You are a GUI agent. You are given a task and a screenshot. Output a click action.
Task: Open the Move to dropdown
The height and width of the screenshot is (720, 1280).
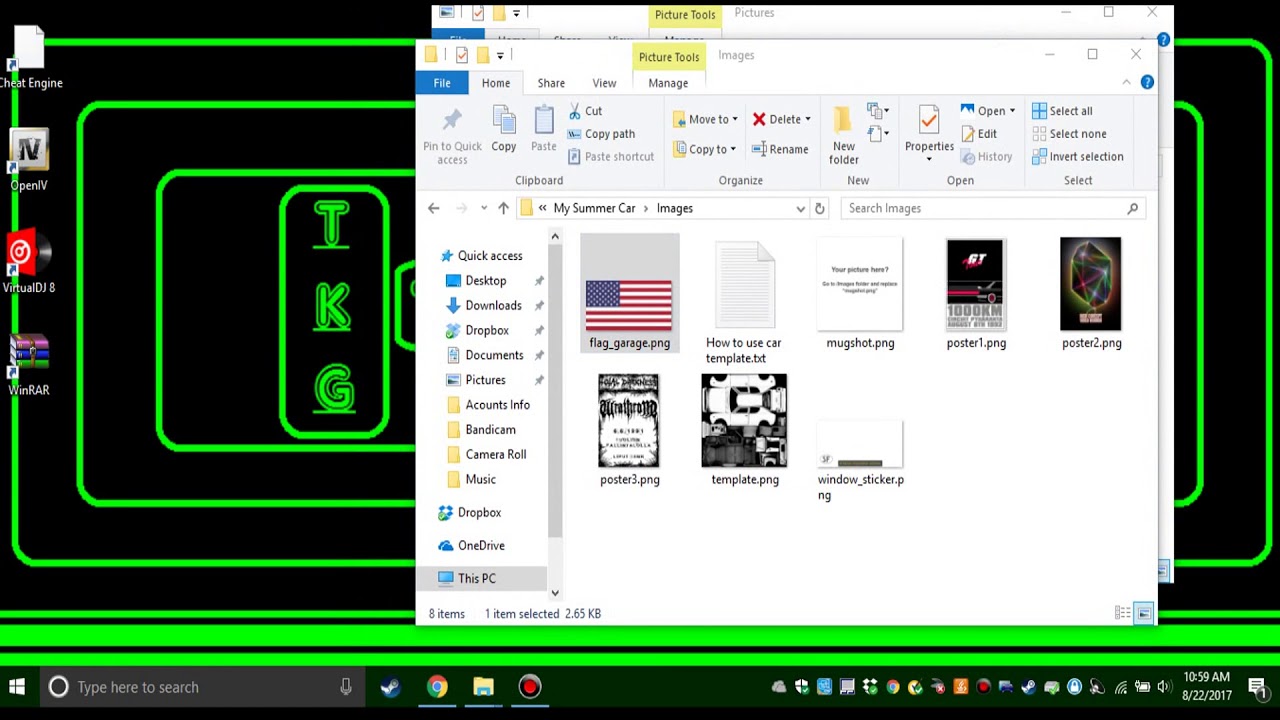pos(706,120)
